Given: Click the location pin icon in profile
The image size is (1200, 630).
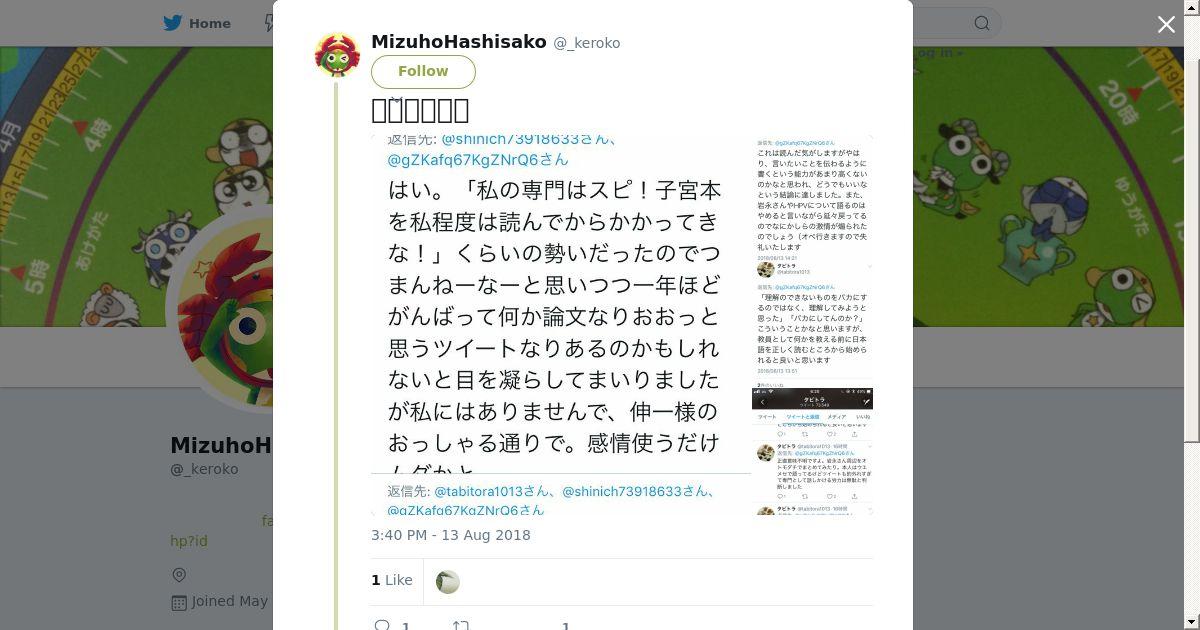Looking at the screenshot, I should pyautogui.click(x=179, y=575).
